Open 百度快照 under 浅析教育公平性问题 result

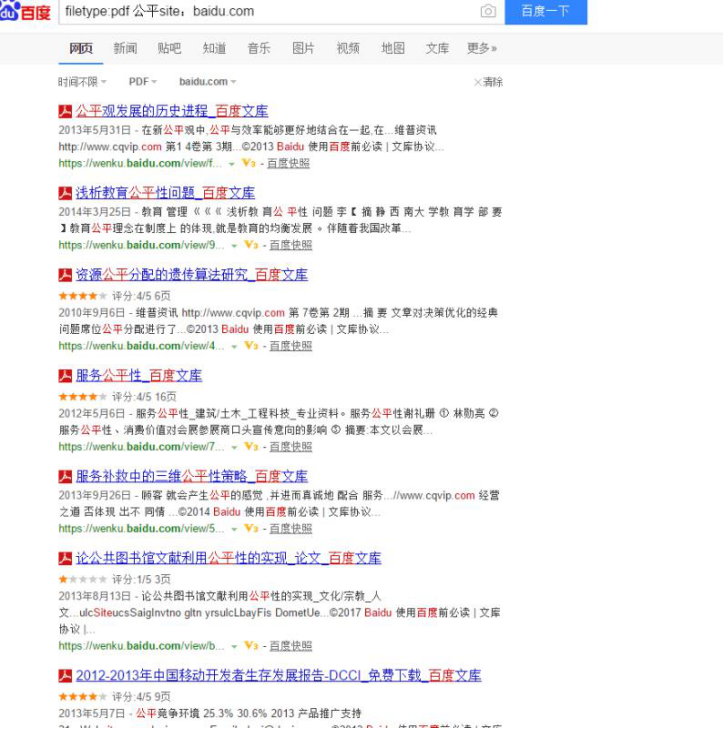click(291, 245)
